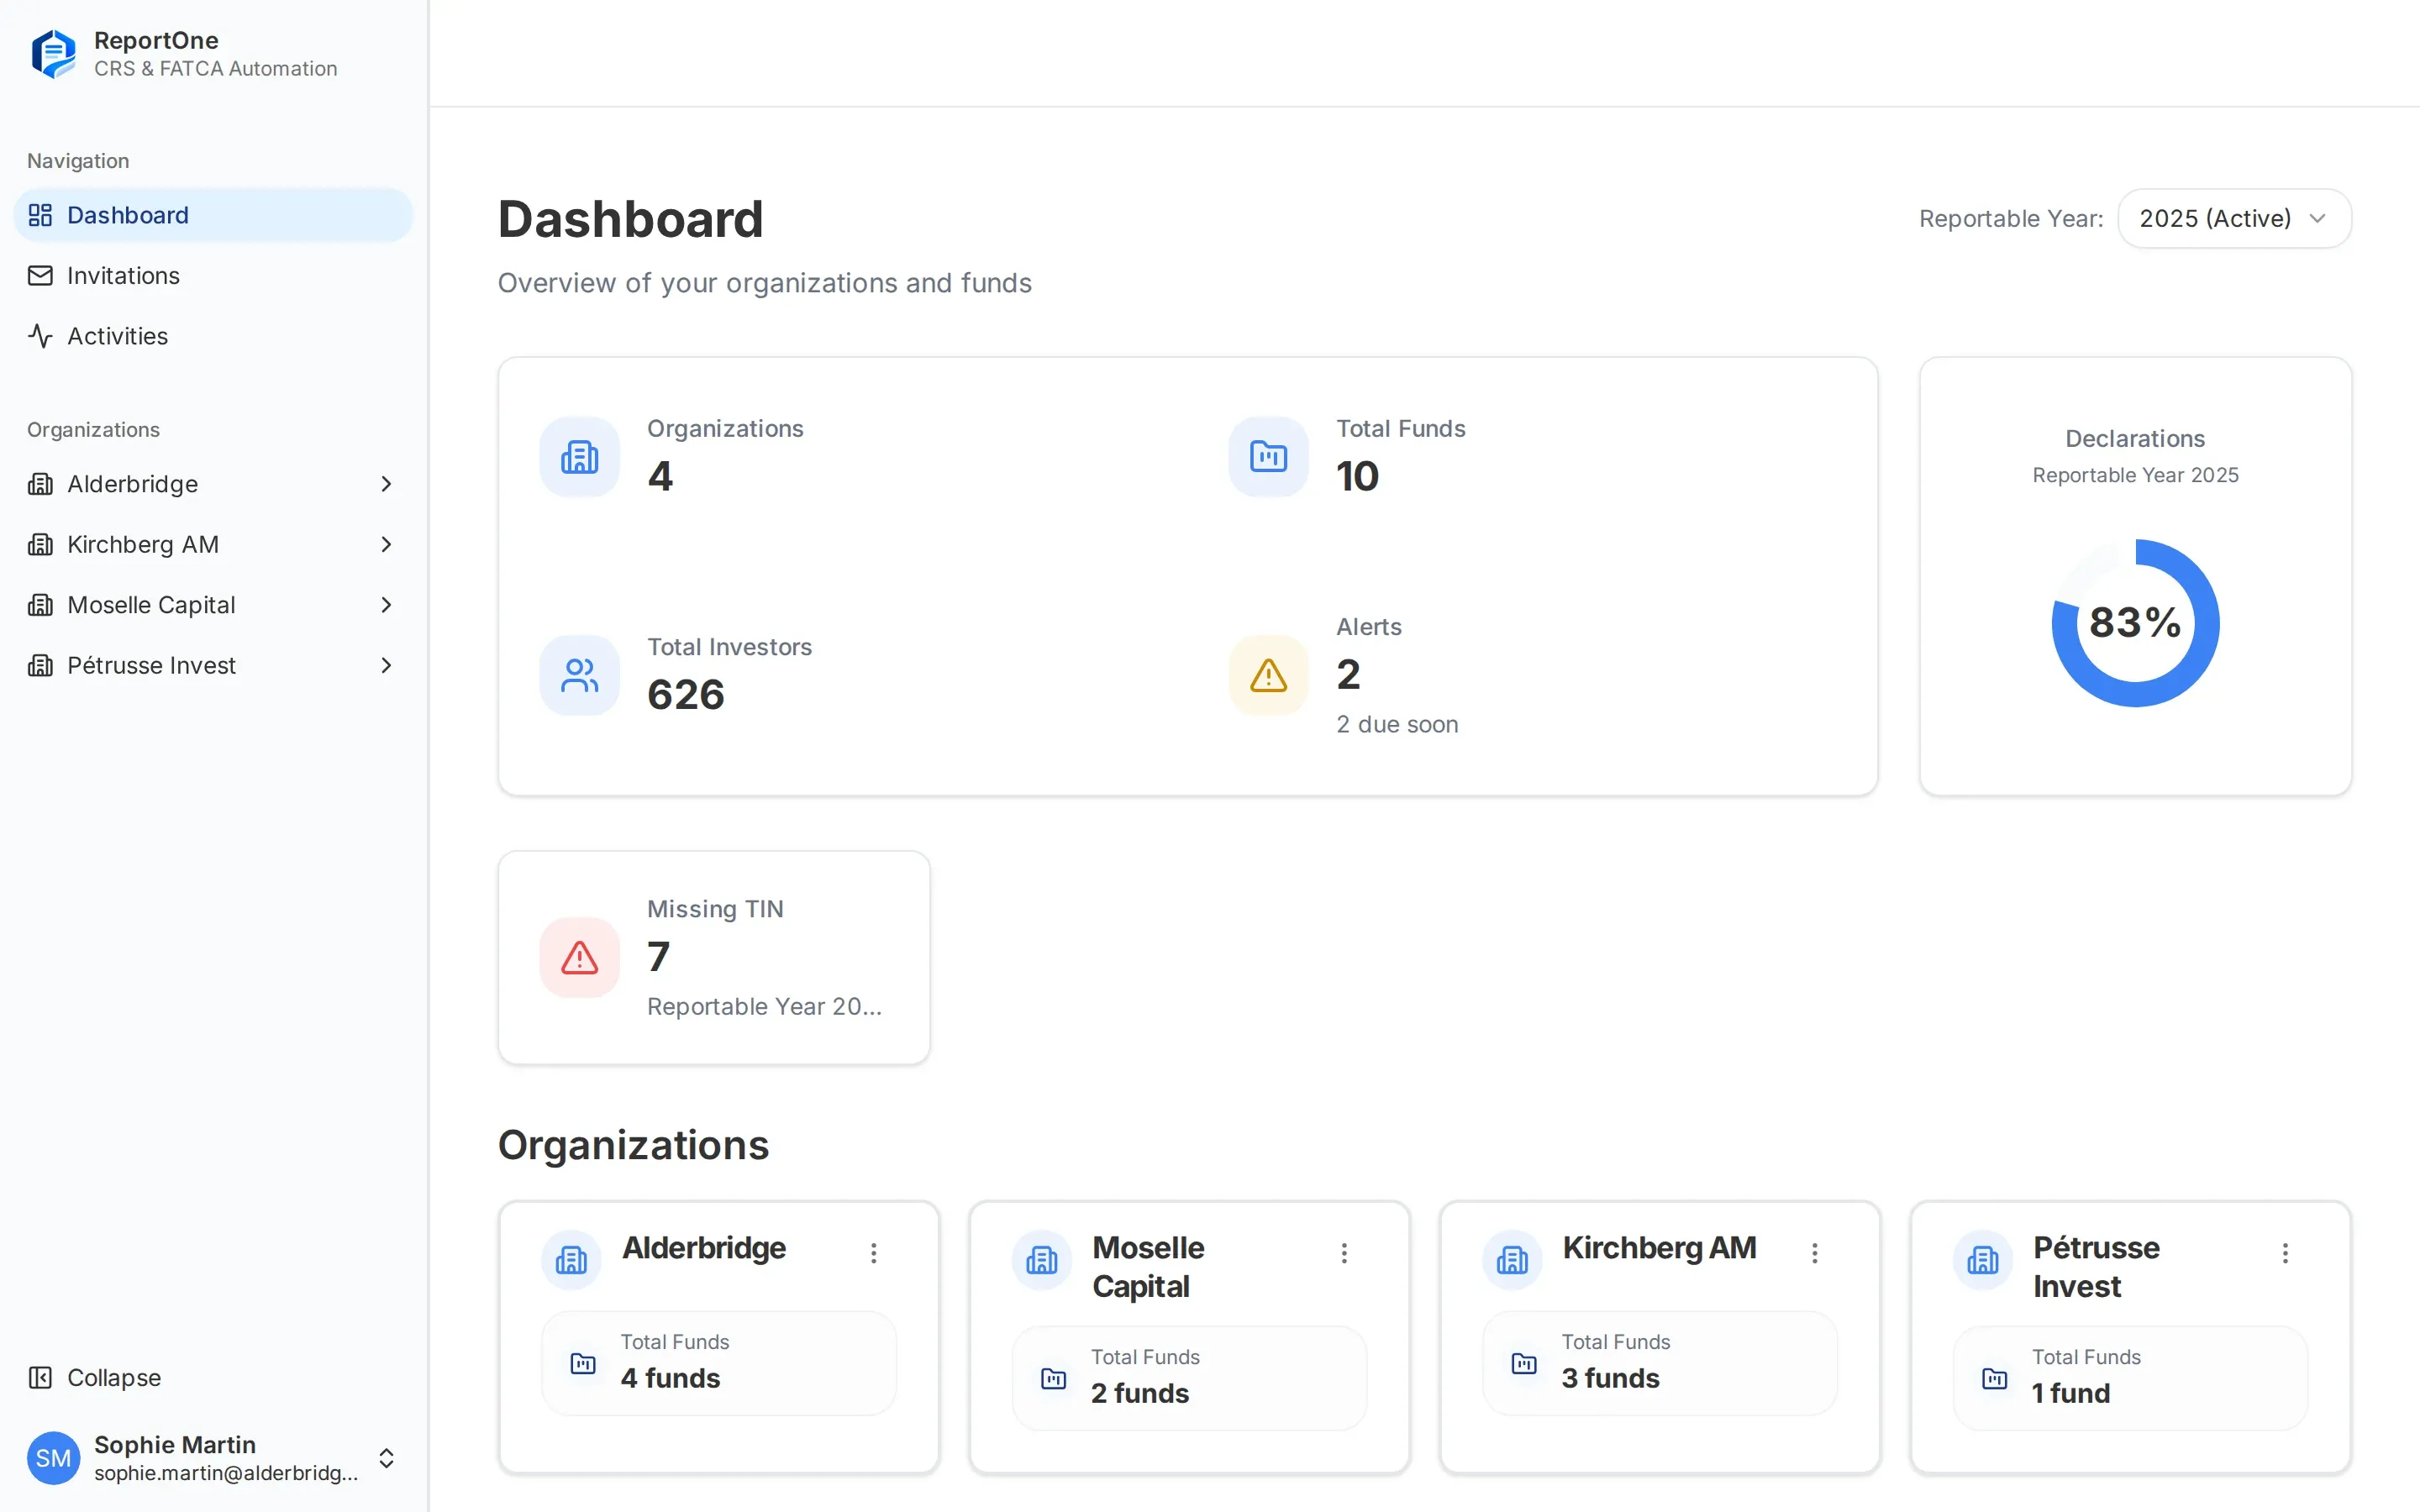Click the 83% declarations progress ring
The image size is (2420, 1512).
2135,623
